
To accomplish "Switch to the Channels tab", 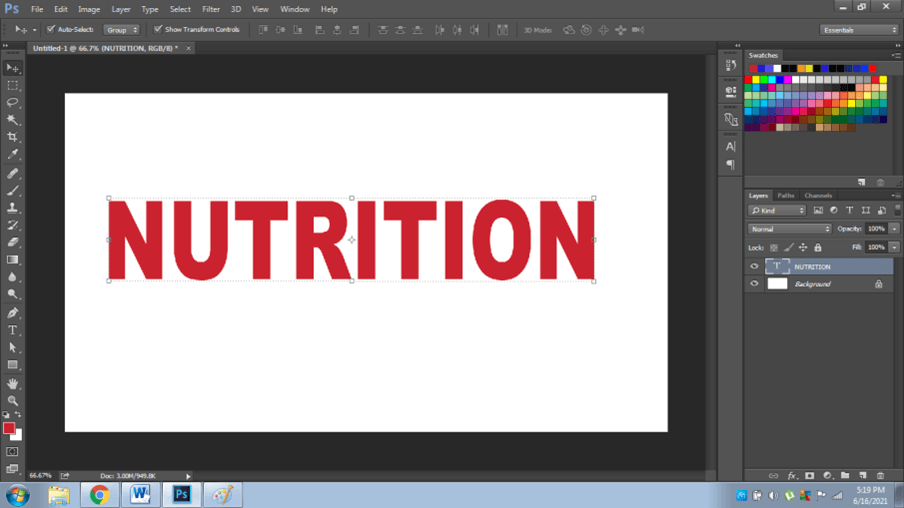I will (818, 195).
